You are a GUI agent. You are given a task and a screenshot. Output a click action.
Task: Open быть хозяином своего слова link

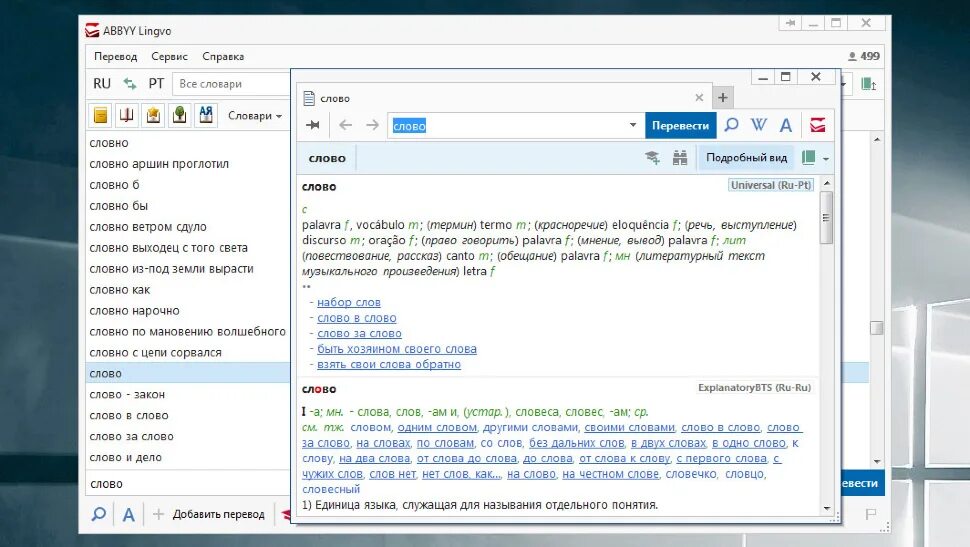click(x=397, y=349)
